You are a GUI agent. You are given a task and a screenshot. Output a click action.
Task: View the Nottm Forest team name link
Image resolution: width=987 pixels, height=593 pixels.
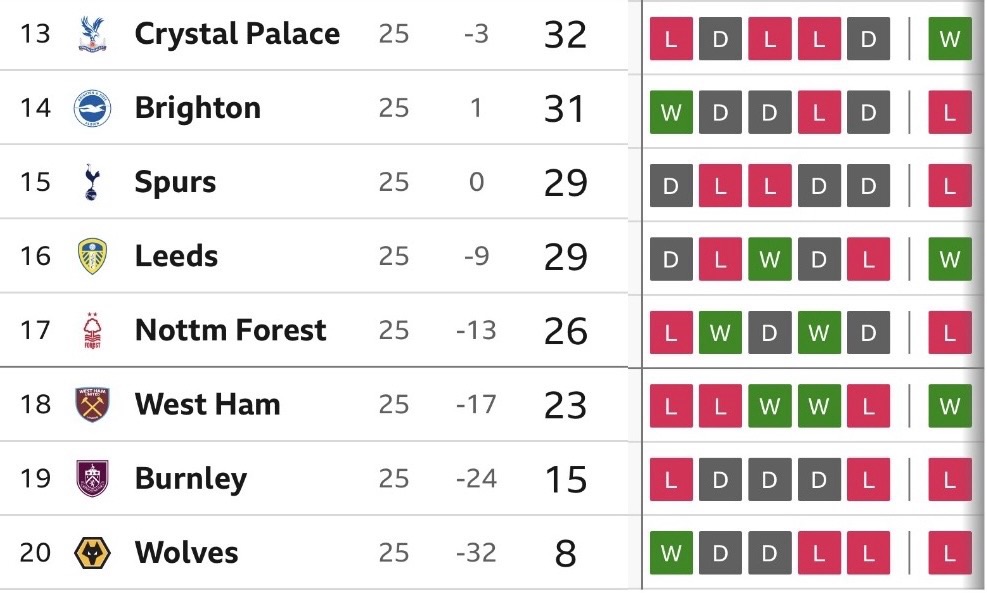click(230, 331)
